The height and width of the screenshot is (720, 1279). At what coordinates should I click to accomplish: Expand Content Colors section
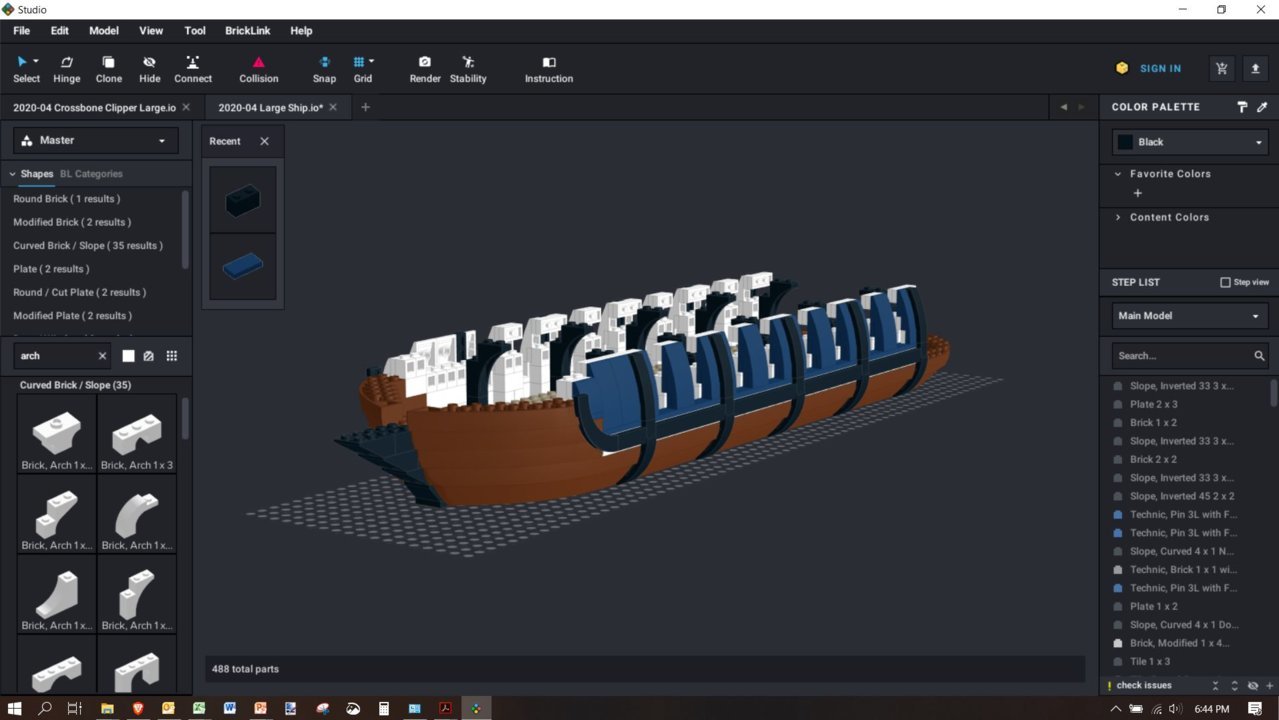[1118, 217]
